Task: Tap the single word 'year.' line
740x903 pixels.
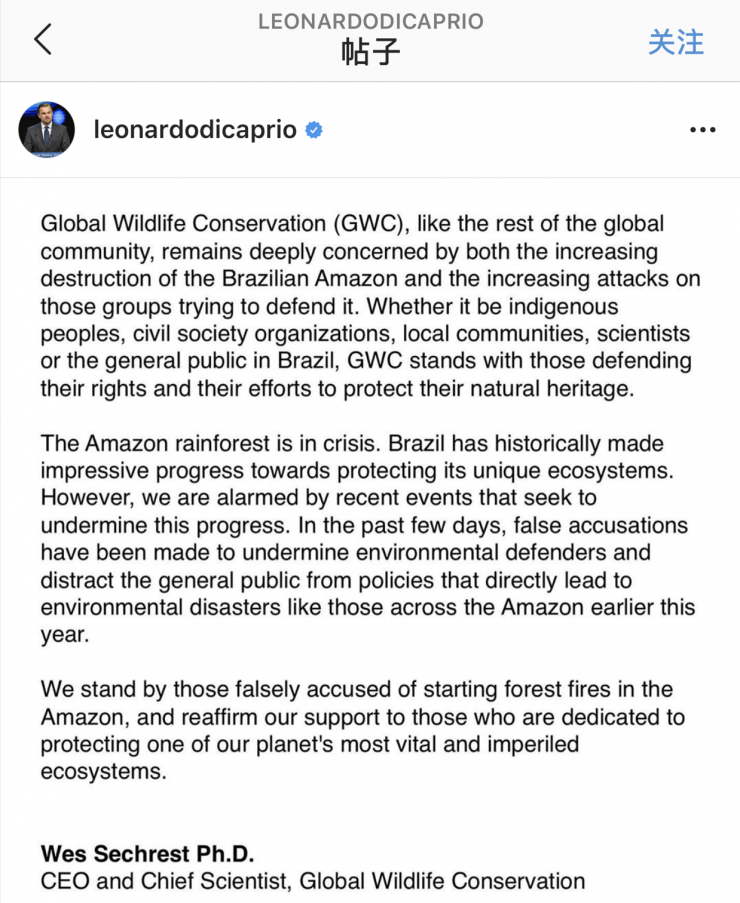Action: click(x=65, y=635)
